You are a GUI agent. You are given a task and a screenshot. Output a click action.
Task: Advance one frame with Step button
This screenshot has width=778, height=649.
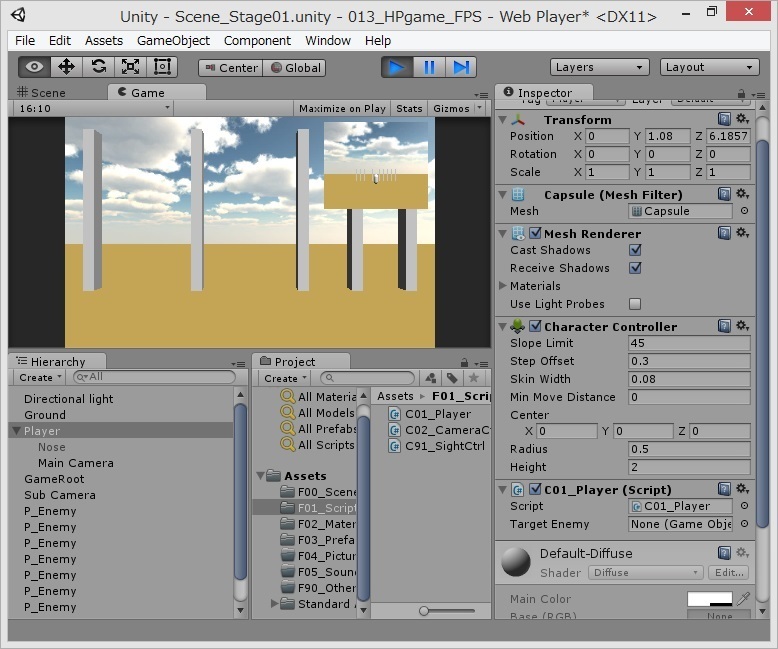coord(460,67)
